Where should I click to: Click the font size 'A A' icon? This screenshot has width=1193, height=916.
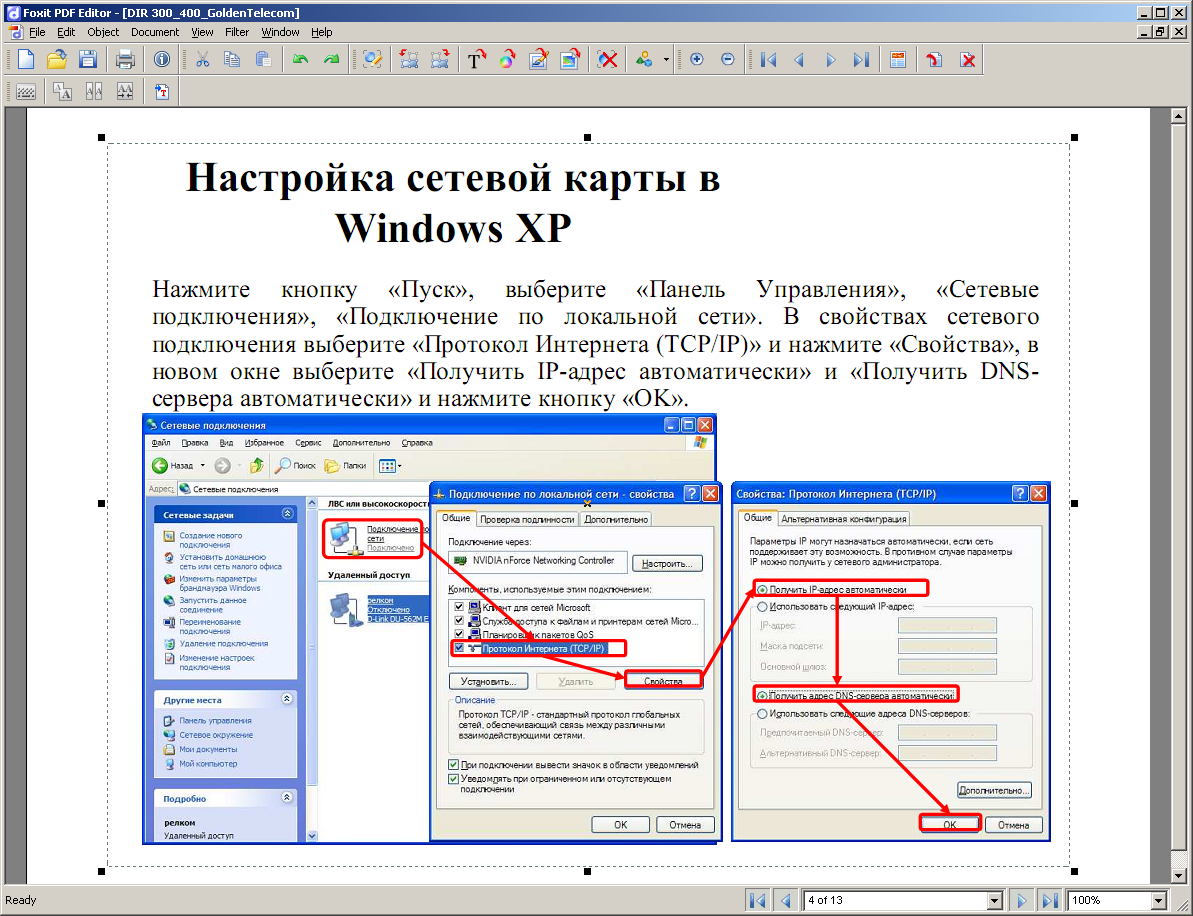62,92
